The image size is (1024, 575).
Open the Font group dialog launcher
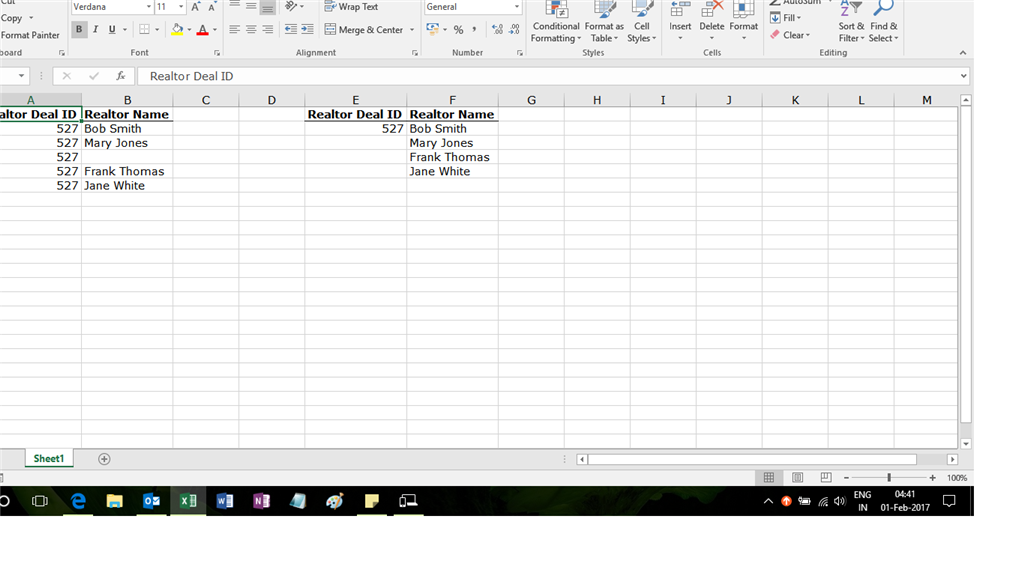pyautogui.click(x=217, y=53)
